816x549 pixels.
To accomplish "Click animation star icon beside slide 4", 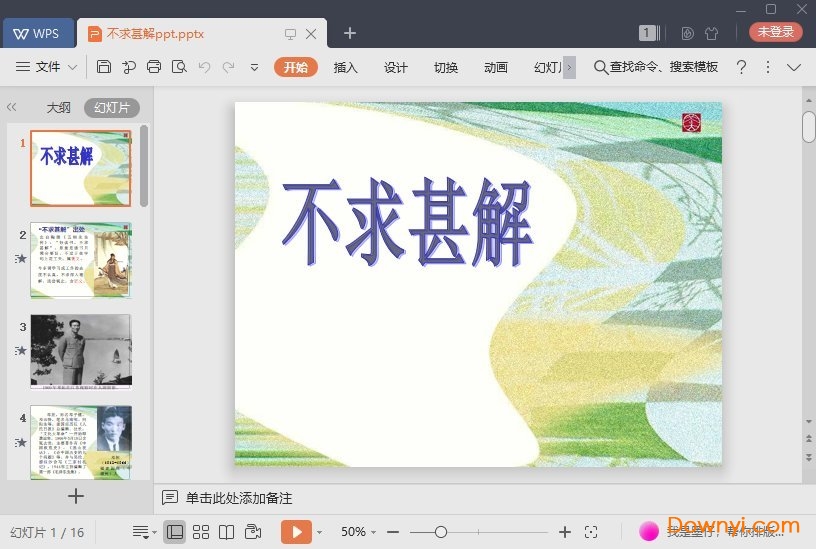I will click(20, 442).
